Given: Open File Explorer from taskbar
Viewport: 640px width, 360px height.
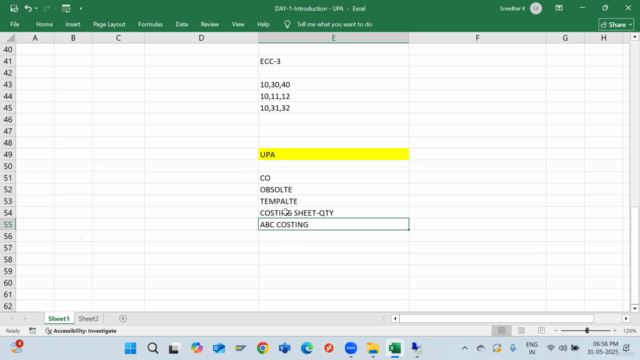Looking at the screenshot, I should coord(373,348).
